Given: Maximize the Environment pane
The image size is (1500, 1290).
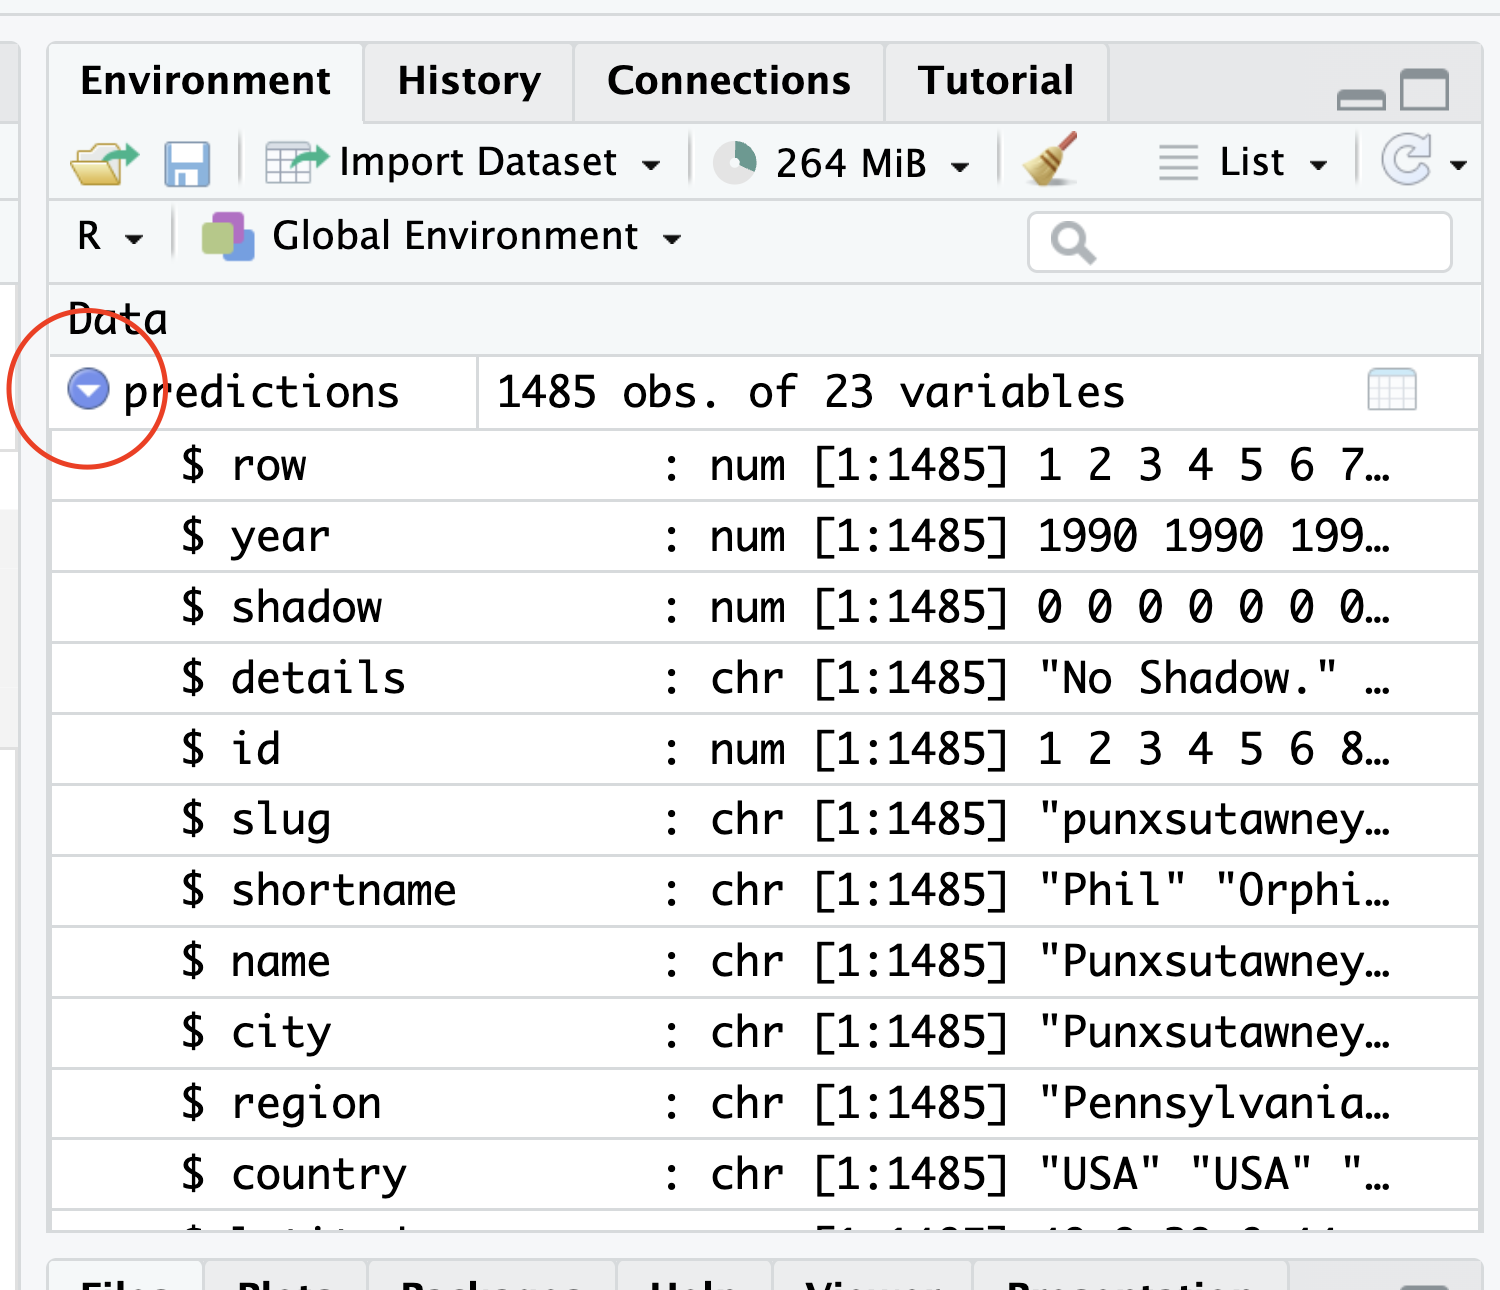Looking at the screenshot, I should click(x=1425, y=89).
